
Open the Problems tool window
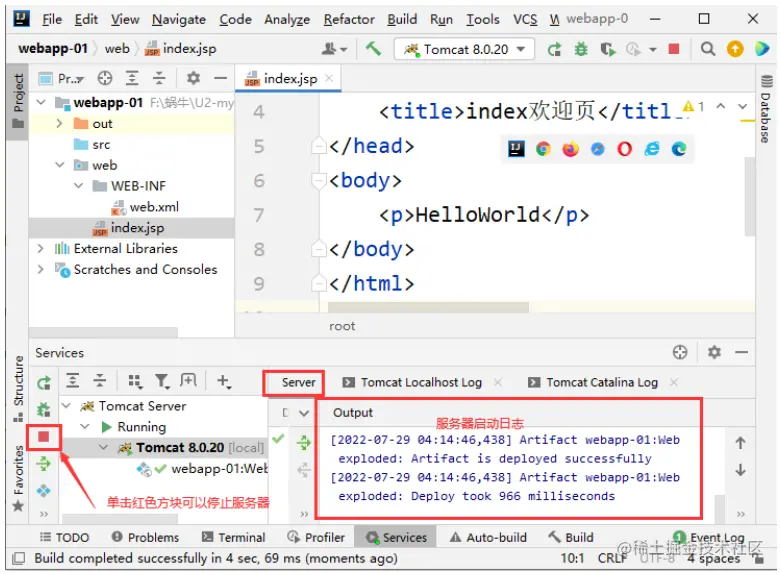pos(145,537)
